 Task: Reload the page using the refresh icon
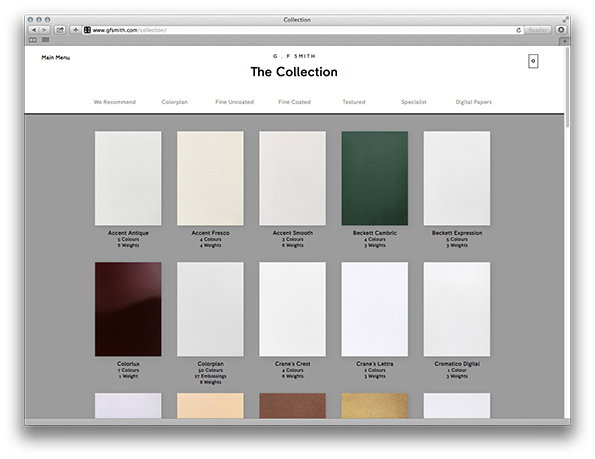518,30
